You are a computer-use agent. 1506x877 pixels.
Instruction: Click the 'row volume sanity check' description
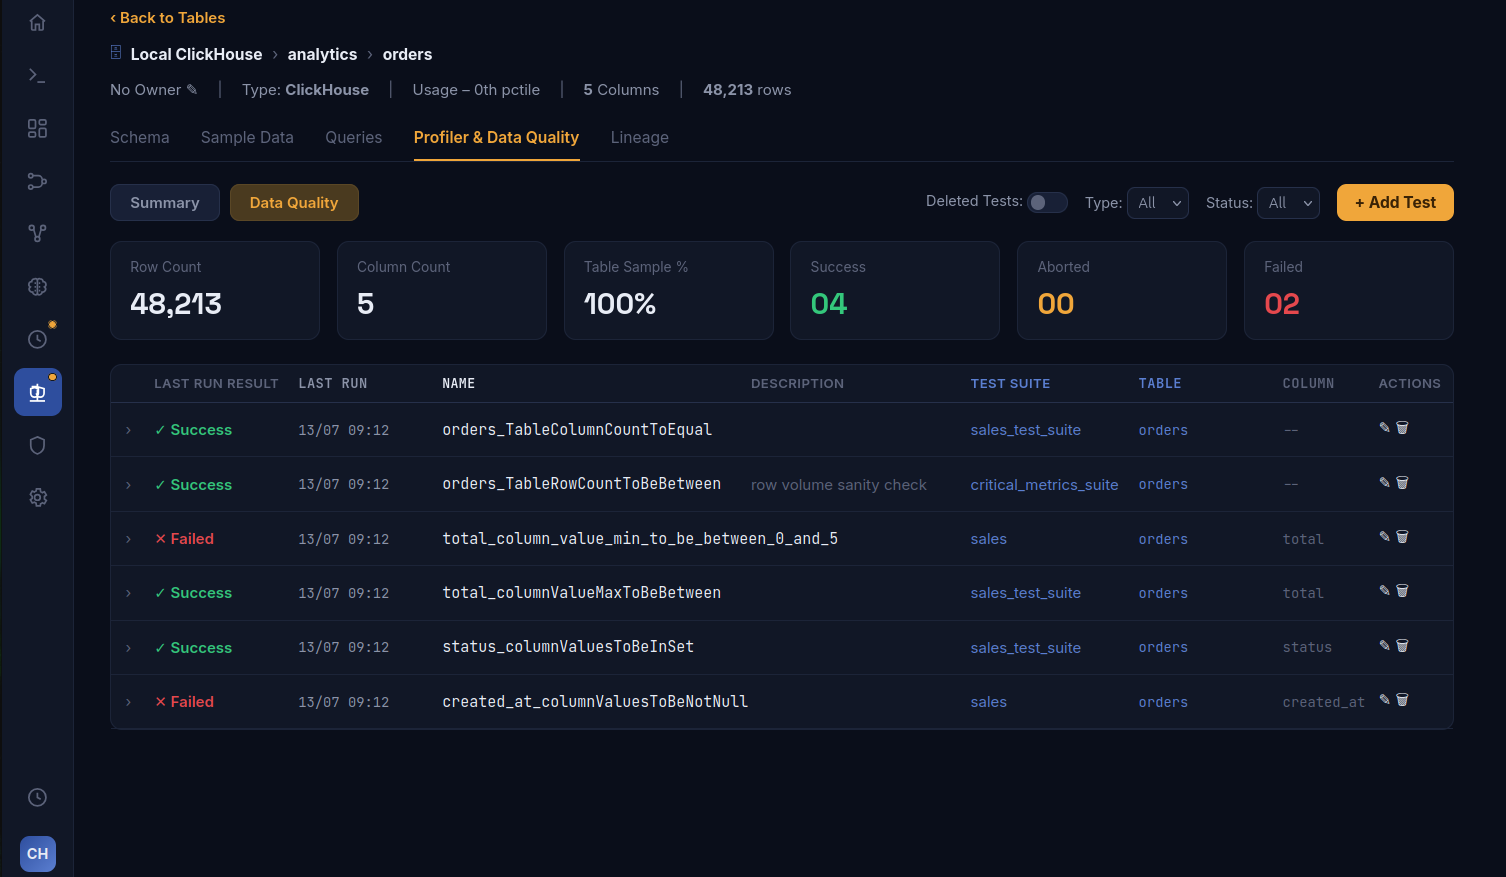(839, 485)
